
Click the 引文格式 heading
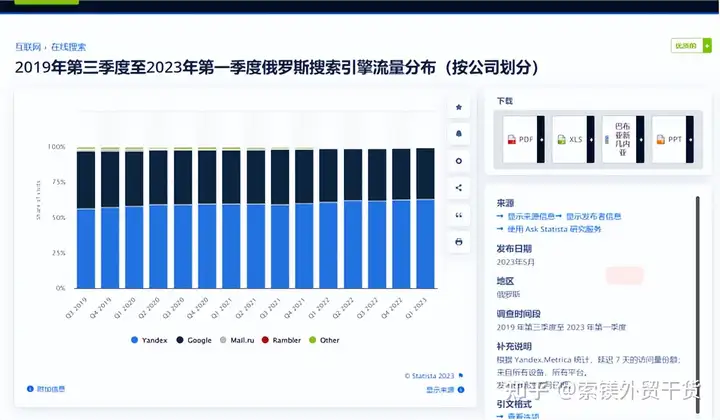pos(514,404)
